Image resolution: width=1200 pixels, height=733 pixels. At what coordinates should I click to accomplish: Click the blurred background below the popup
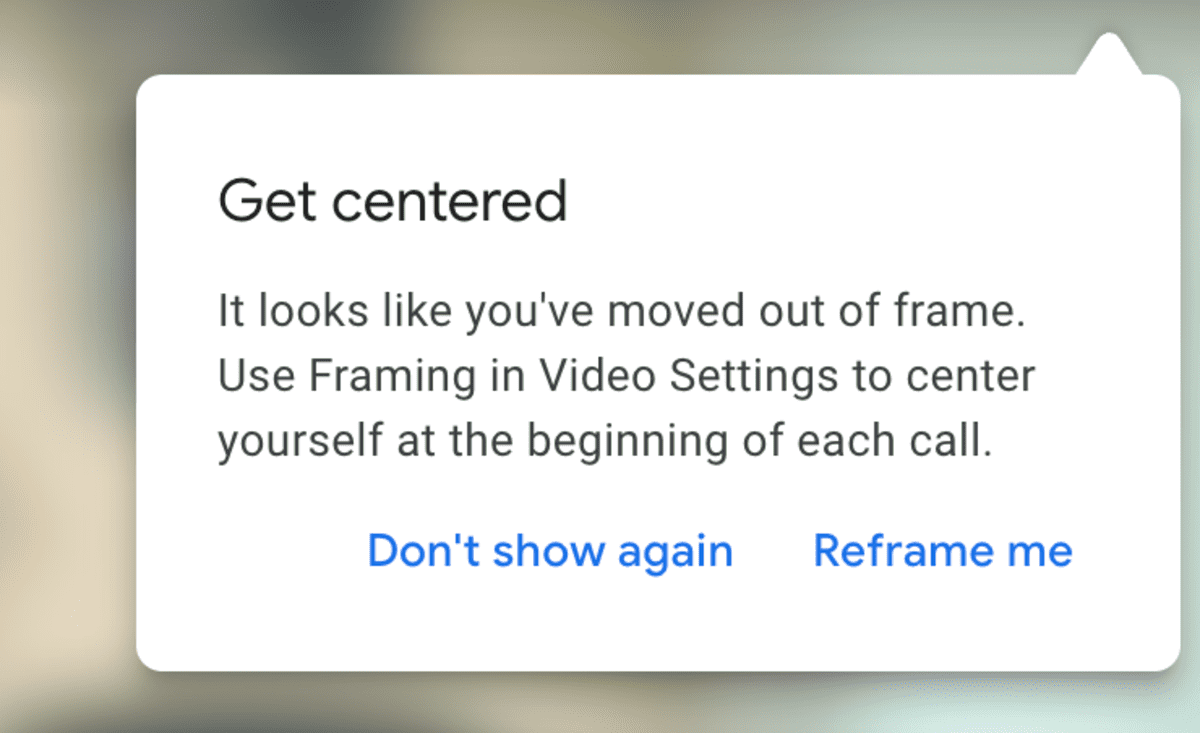pos(600,703)
